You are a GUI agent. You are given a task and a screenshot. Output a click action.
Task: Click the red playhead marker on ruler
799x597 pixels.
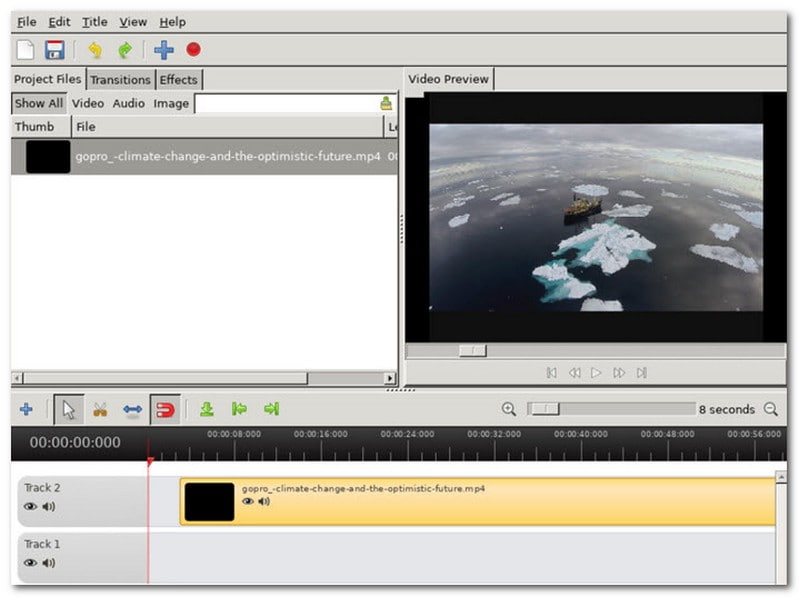149,461
